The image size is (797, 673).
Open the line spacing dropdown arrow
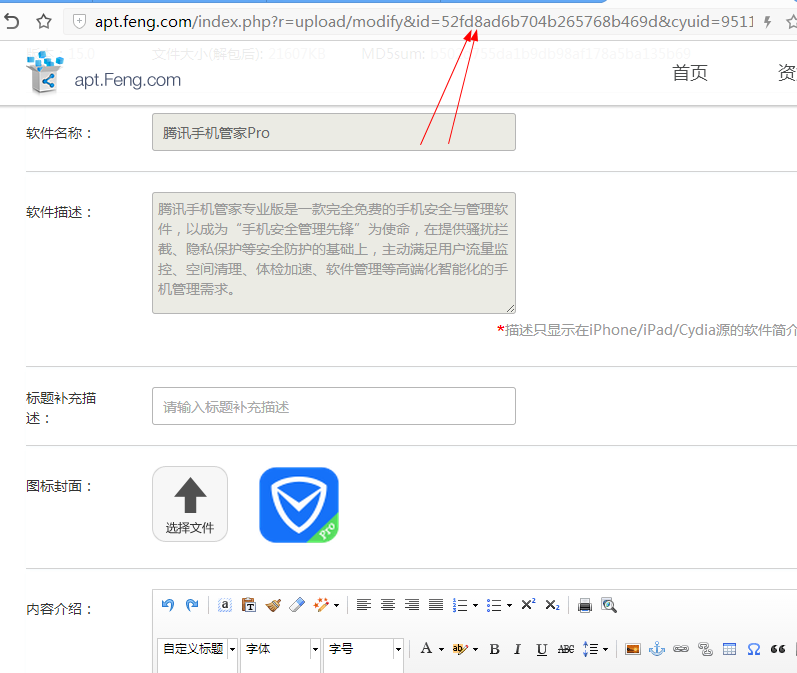coord(605,650)
